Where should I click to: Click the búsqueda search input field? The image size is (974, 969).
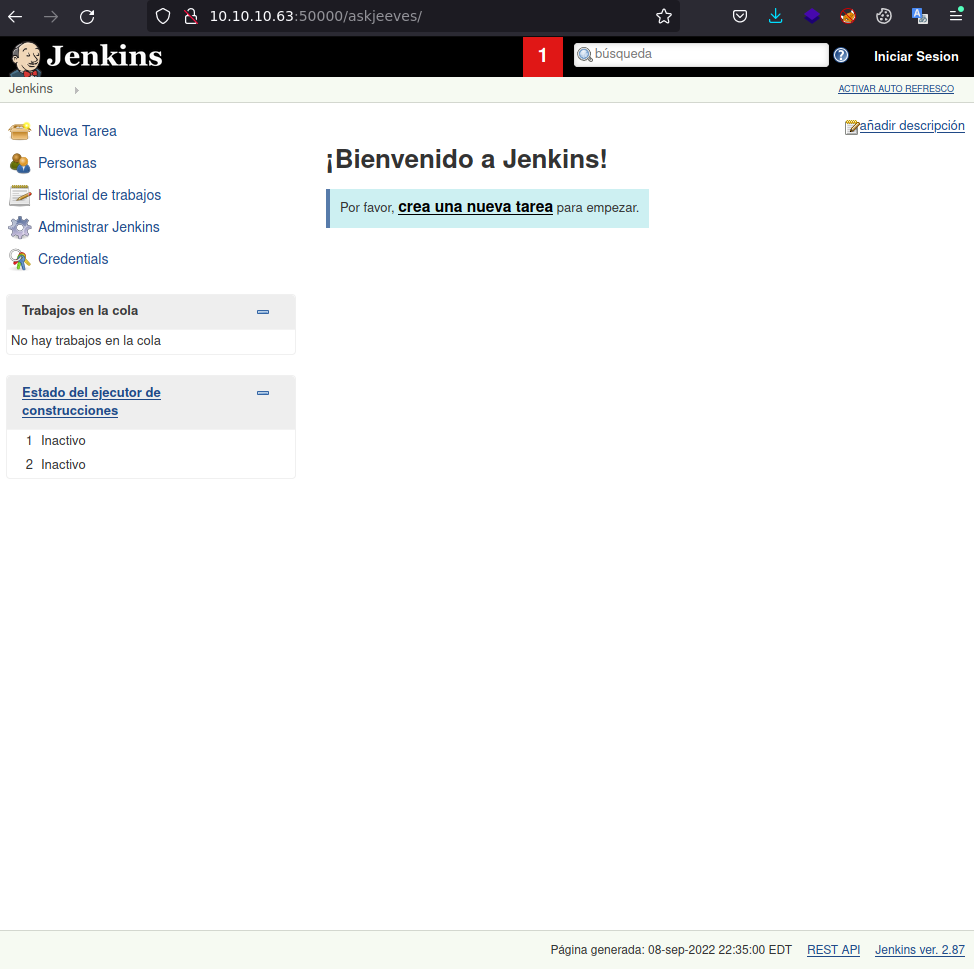[701, 54]
